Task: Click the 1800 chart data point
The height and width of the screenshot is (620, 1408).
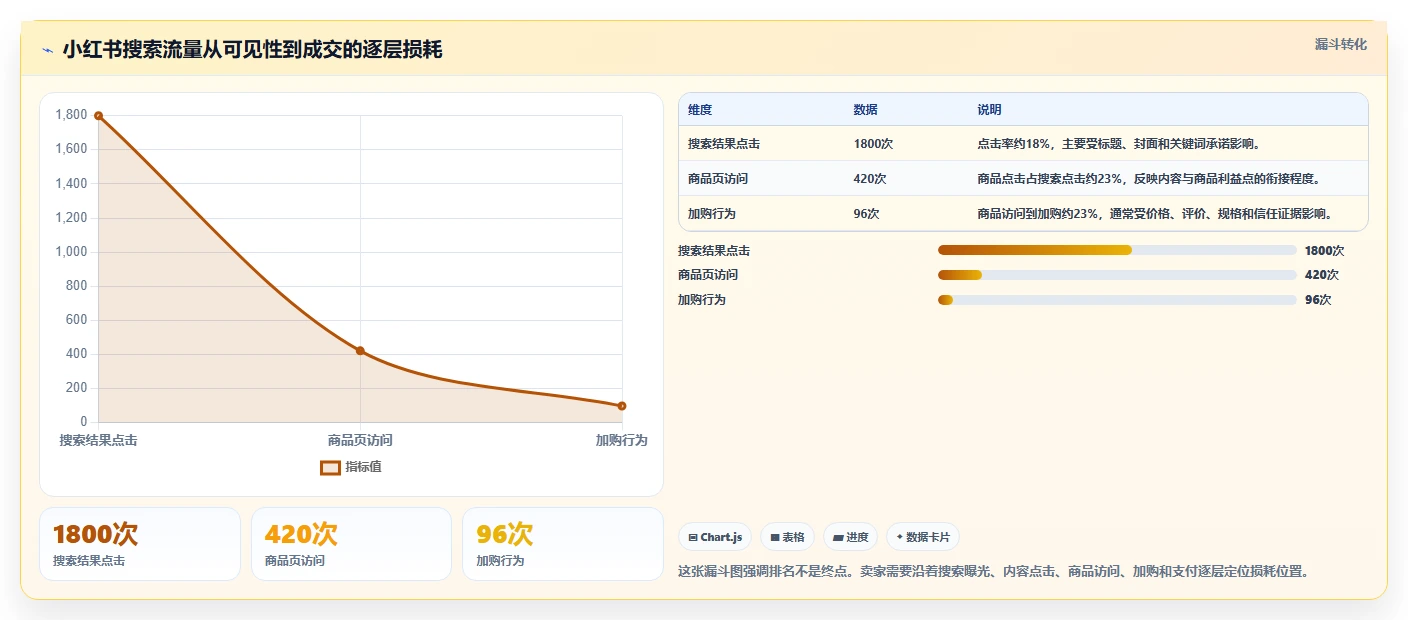Action: 98,116
